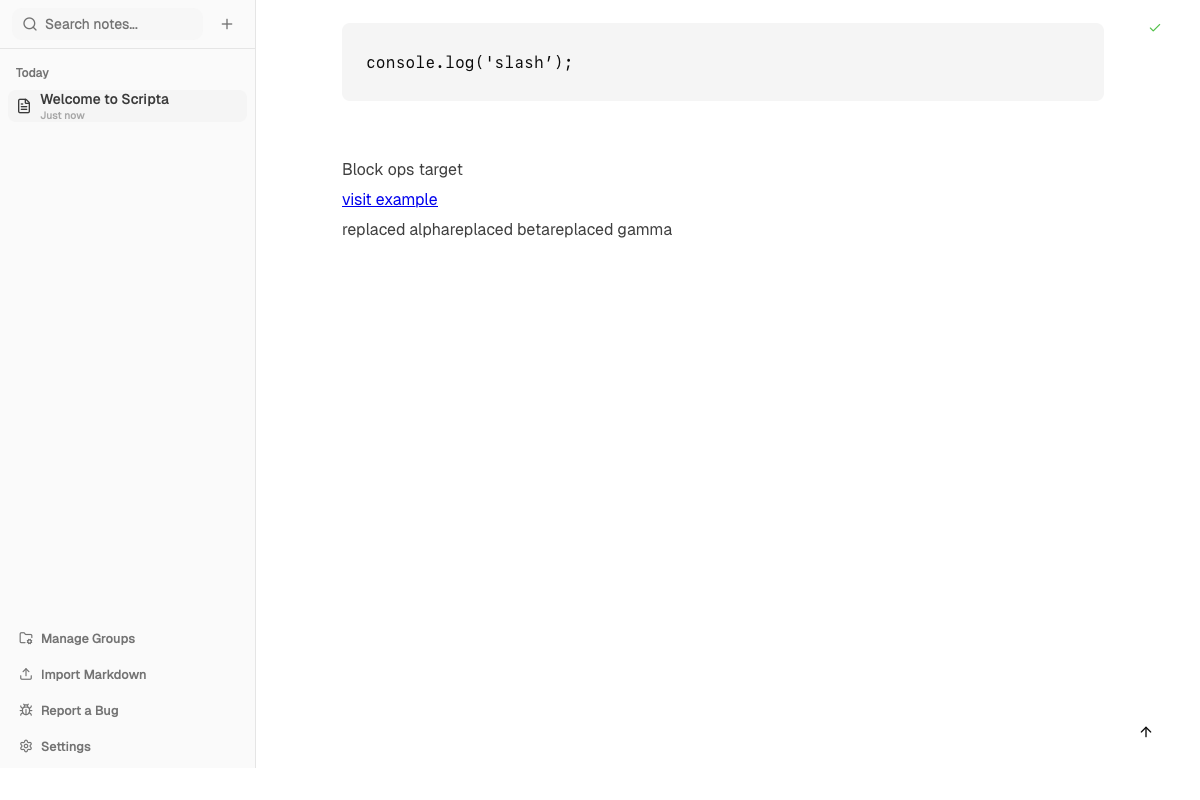The height and width of the screenshot is (800, 1200).
Task: Click the folder icon beside Manage Groups
Action: (x=24, y=638)
